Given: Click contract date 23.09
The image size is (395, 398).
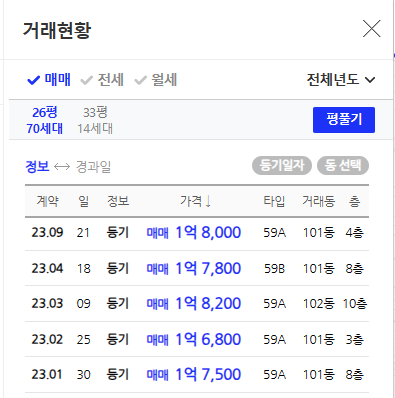Looking at the screenshot, I should tap(47, 232).
